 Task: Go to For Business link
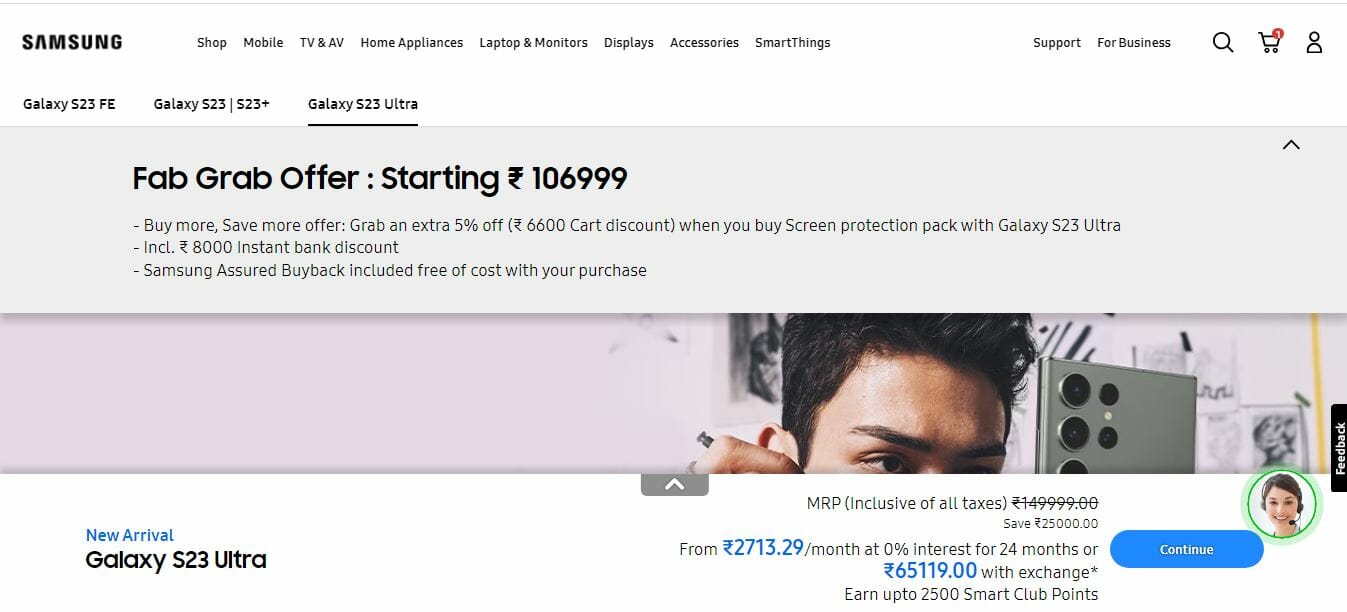[1134, 43]
